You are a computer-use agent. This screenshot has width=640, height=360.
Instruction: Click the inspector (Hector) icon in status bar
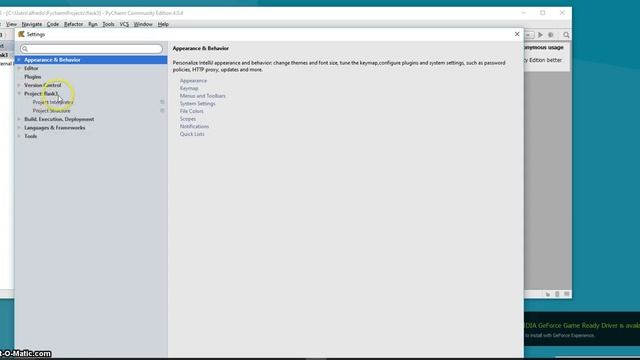pyautogui.click(x=557, y=294)
